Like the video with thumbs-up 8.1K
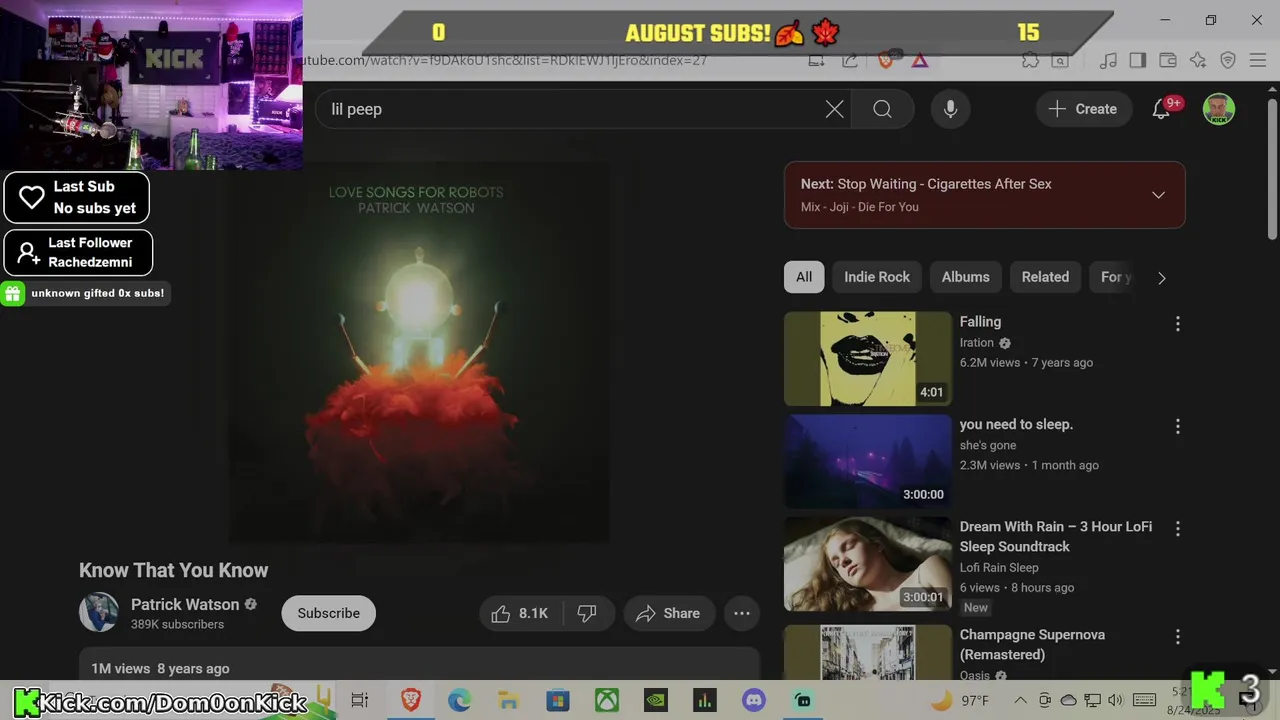Image resolution: width=1280 pixels, height=720 pixels. point(521,613)
